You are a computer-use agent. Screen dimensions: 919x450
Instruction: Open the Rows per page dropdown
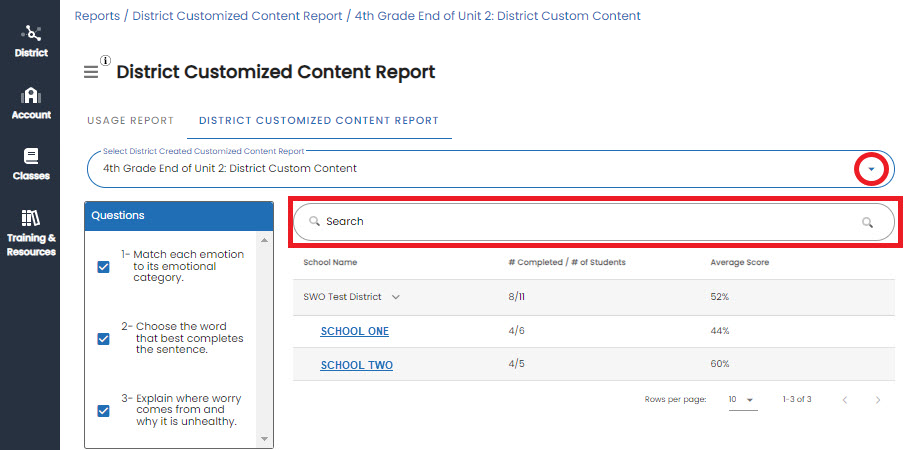click(743, 400)
